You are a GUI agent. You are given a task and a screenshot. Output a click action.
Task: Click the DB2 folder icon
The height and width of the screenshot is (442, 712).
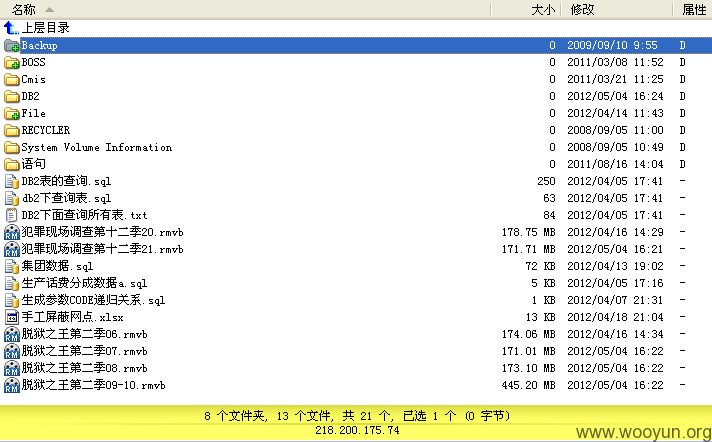tap(11, 96)
